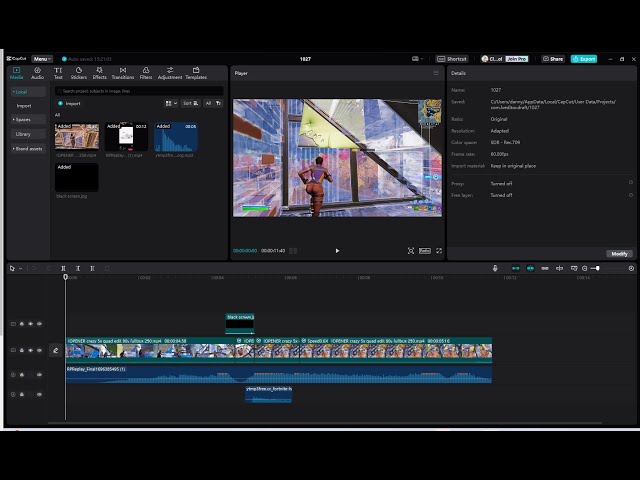This screenshot has height=480, width=640.
Task: Open the select tool dropdown arrow
Action: click(20, 268)
